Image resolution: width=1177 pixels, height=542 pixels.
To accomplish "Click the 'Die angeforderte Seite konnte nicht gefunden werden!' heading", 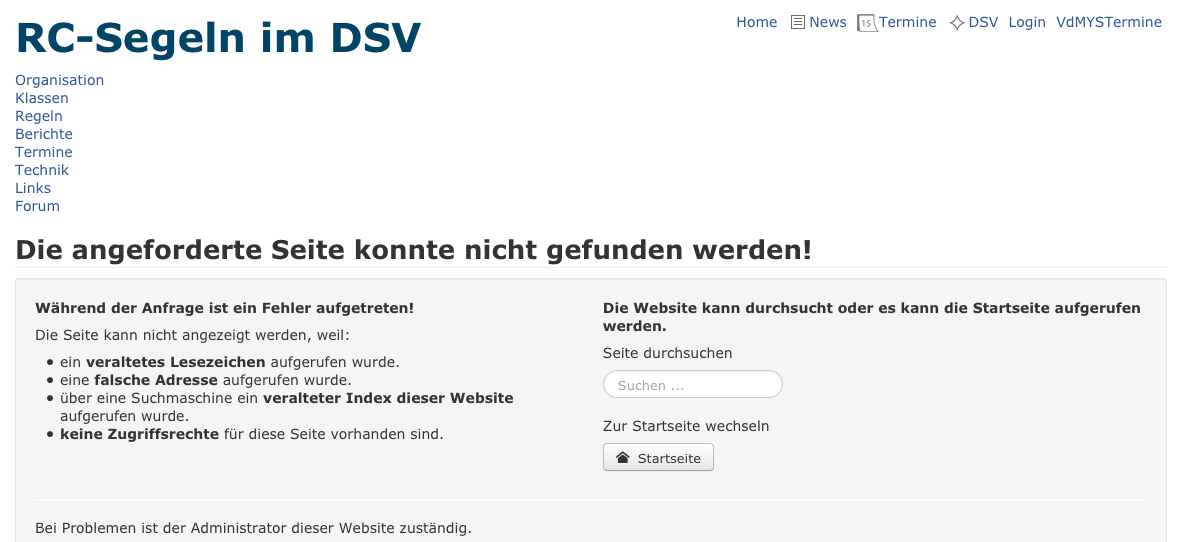I will pos(414,250).
